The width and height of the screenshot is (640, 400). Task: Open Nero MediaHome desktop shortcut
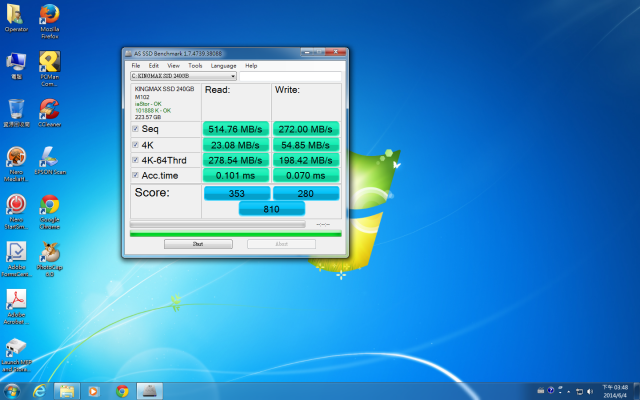[16, 164]
